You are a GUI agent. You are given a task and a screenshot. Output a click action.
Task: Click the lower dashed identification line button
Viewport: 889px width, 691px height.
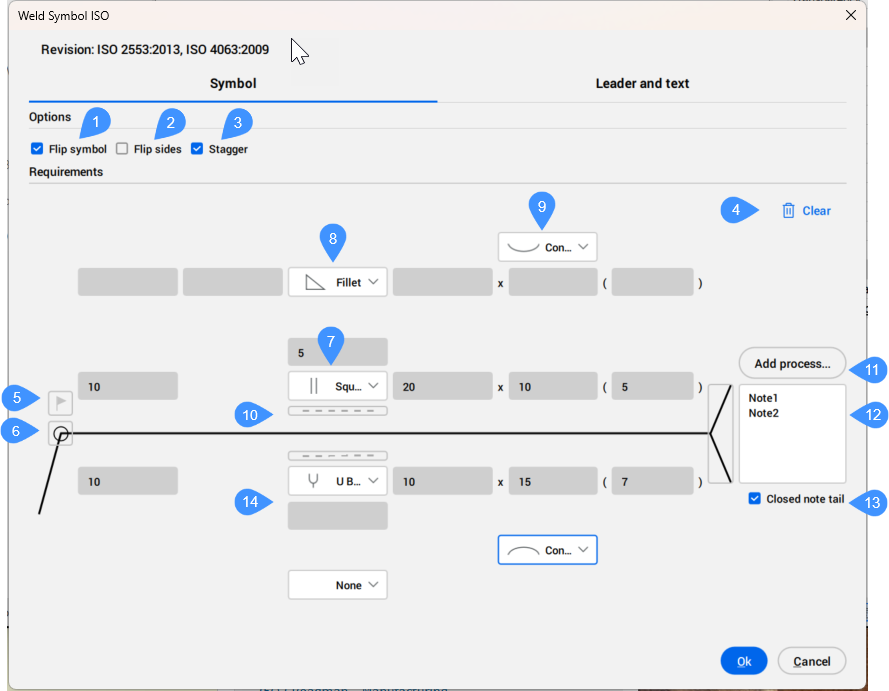pos(337,456)
